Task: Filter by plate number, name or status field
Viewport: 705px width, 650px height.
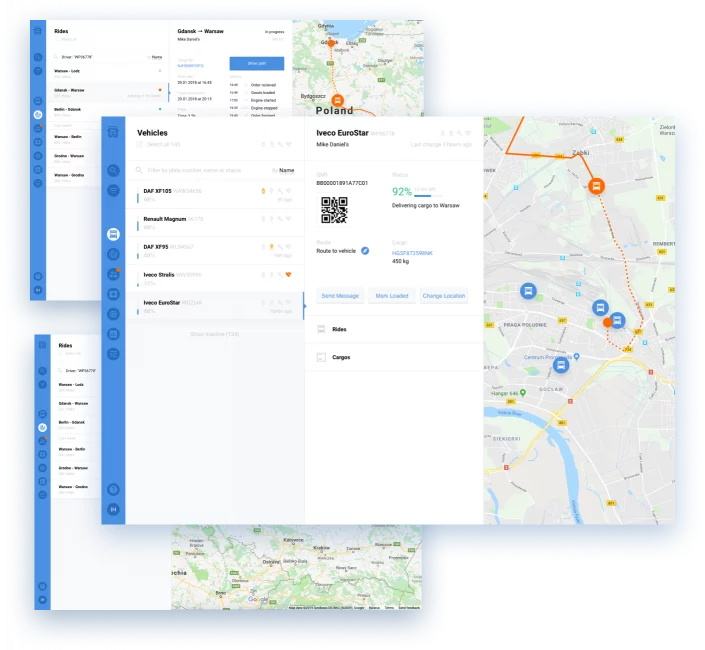Action: pyautogui.click(x=194, y=170)
